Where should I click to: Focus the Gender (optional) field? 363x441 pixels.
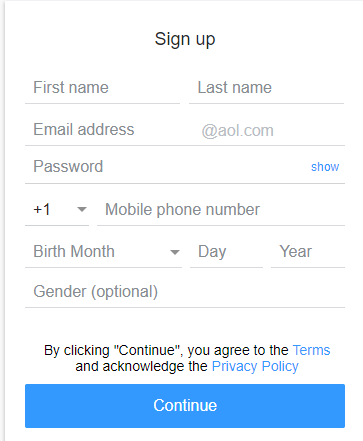(185, 292)
